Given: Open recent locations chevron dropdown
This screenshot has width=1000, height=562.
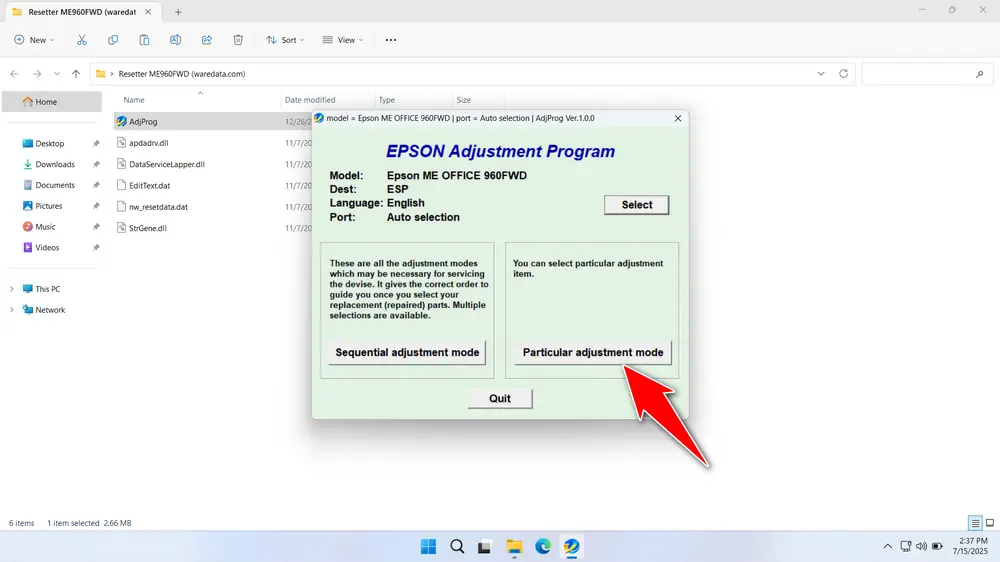Looking at the screenshot, I should 57,74.
